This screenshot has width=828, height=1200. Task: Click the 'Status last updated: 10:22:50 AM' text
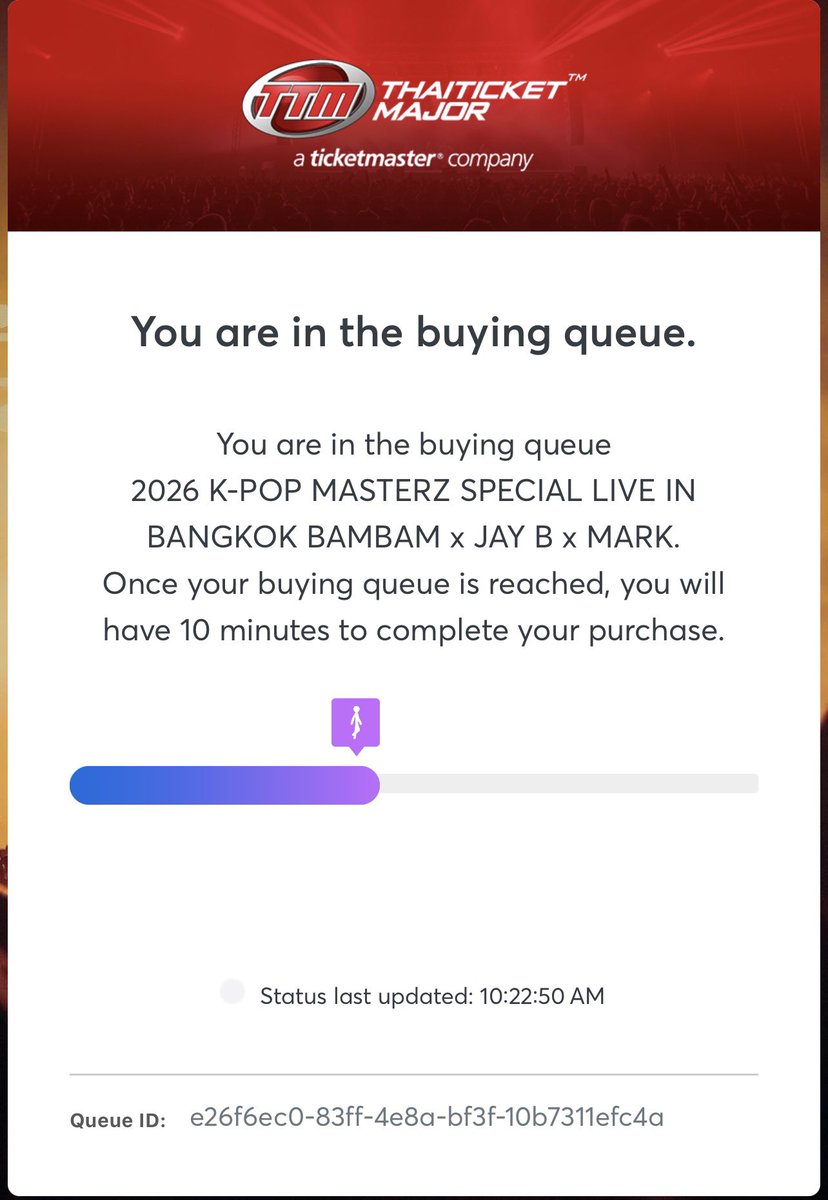point(432,996)
